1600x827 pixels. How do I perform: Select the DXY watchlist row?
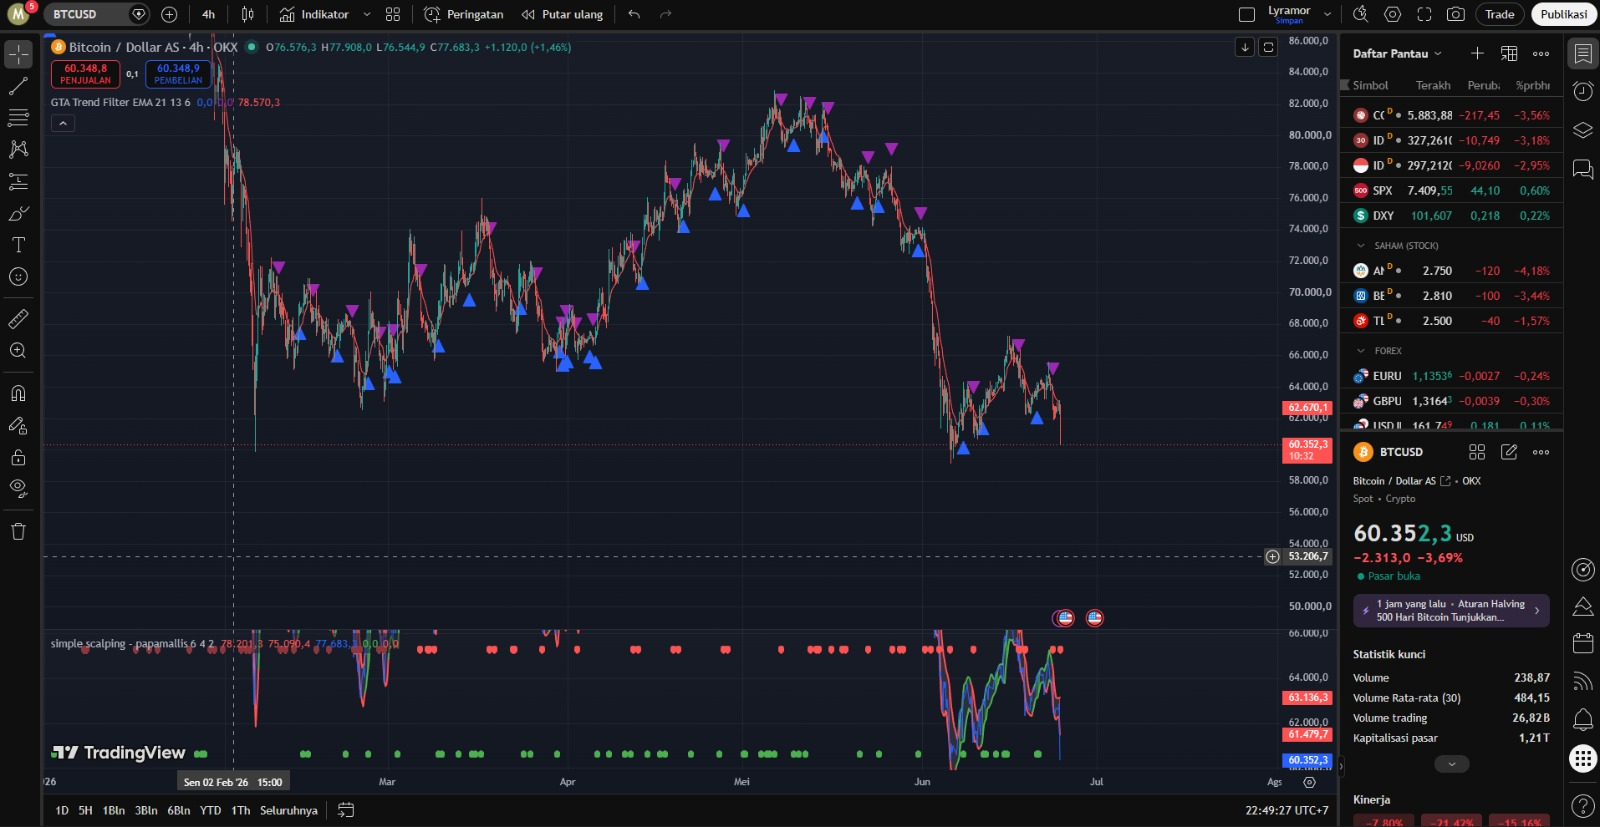(1451, 216)
